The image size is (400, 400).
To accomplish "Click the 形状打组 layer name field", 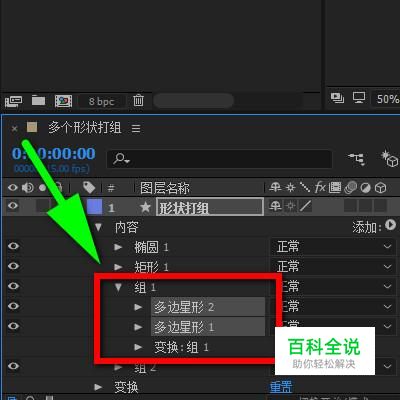I will (x=210, y=207).
